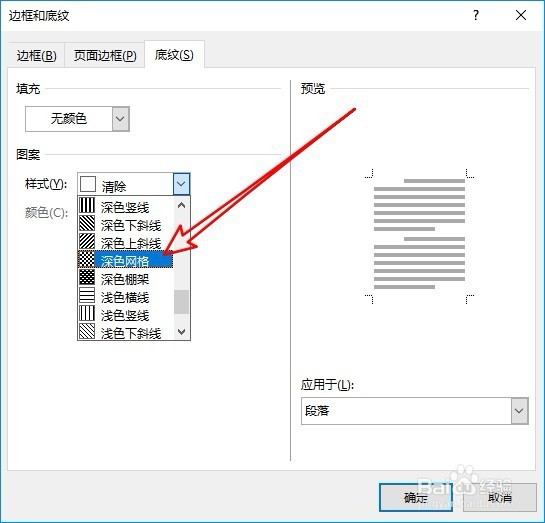Choose 浅色下斜线 pattern from list
This screenshot has width=545, height=523.
pyautogui.click(x=125, y=332)
